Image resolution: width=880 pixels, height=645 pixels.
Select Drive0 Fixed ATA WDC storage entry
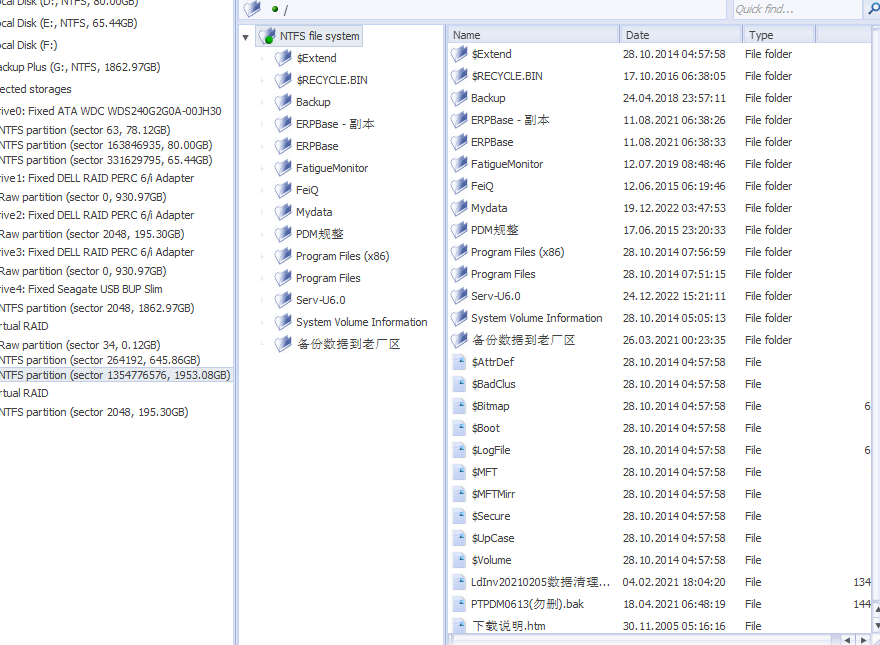pos(111,111)
